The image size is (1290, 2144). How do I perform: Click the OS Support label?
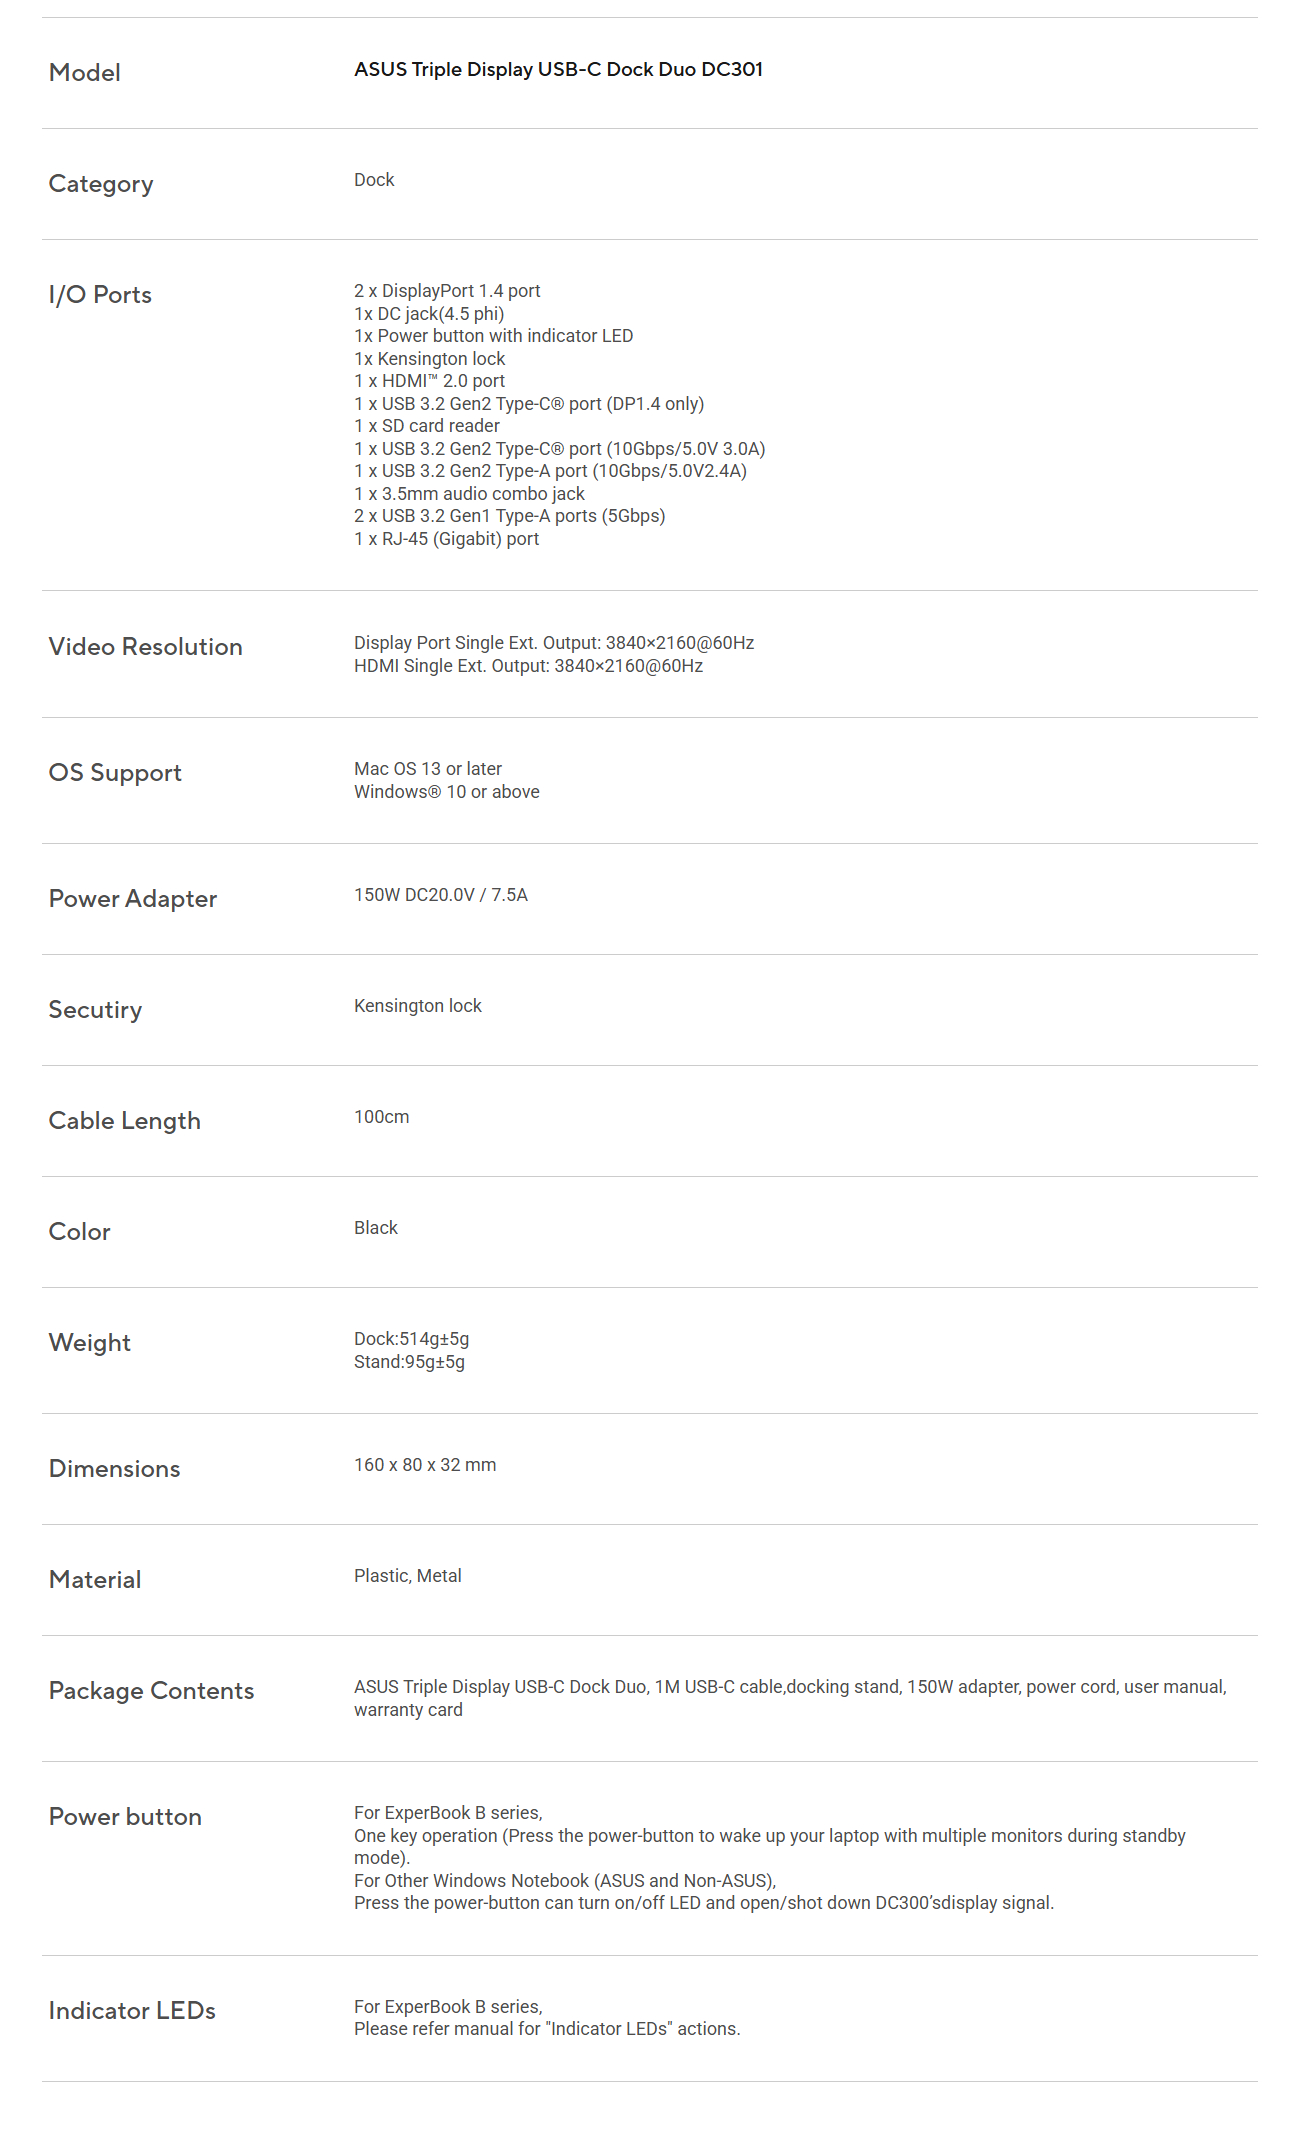pos(115,773)
